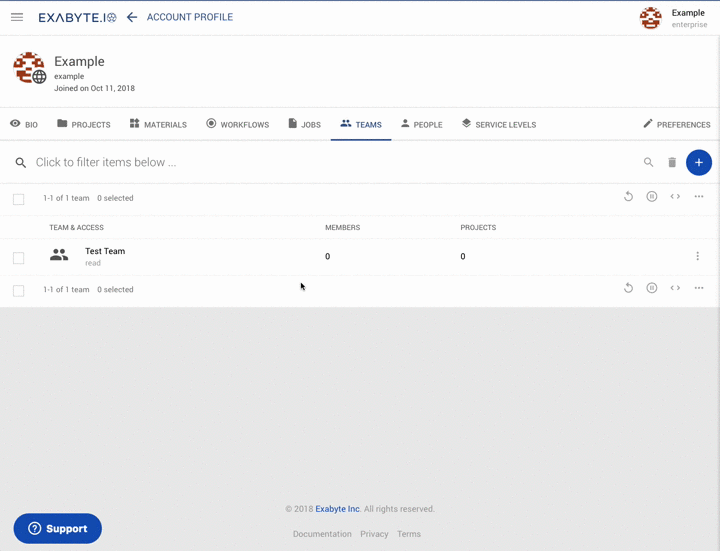Switch to the Workflows tab
The height and width of the screenshot is (551, 720).
[x=237, y=124]
